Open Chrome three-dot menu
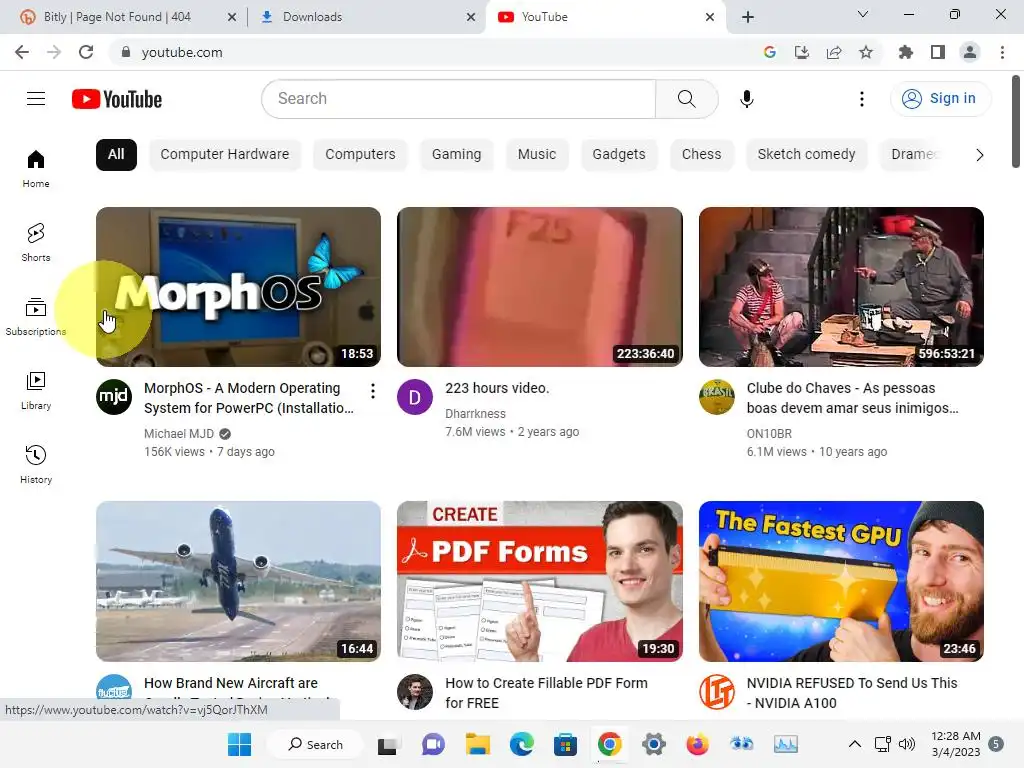The height and width of the screenshot is (768, 1024). click(1002, 52)
